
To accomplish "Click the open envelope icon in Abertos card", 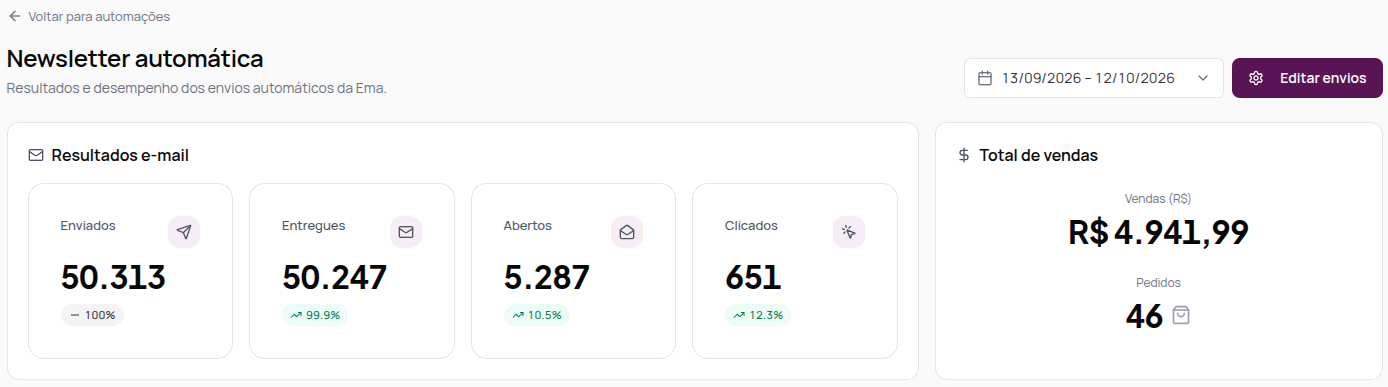I will pos(627,232).
